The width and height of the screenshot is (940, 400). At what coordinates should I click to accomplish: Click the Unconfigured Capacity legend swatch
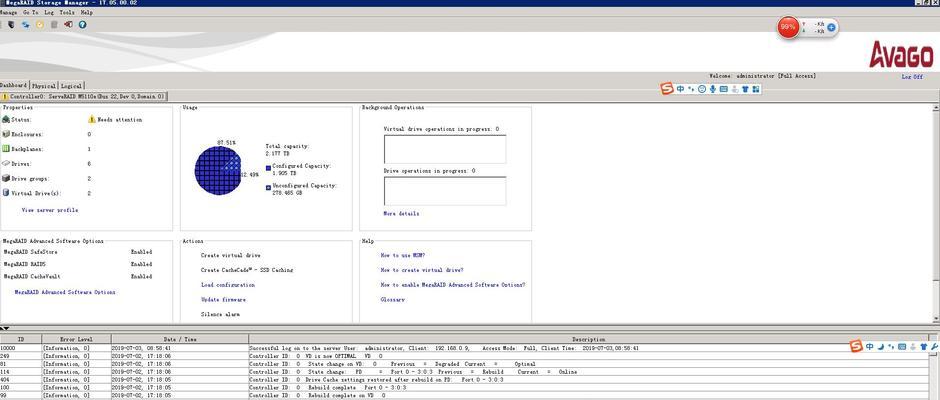tap(268, 188)
